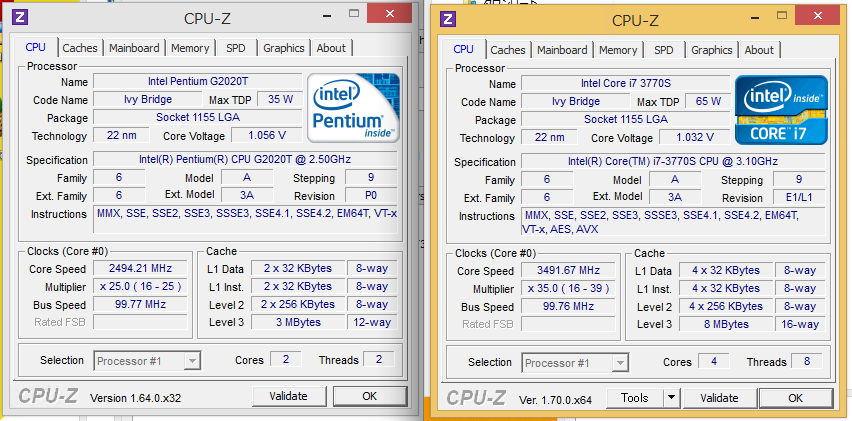The width and height of the screenshot is (852, 421).
Task: Show About tab in right CPU-Z window
Action: [759, 50]
